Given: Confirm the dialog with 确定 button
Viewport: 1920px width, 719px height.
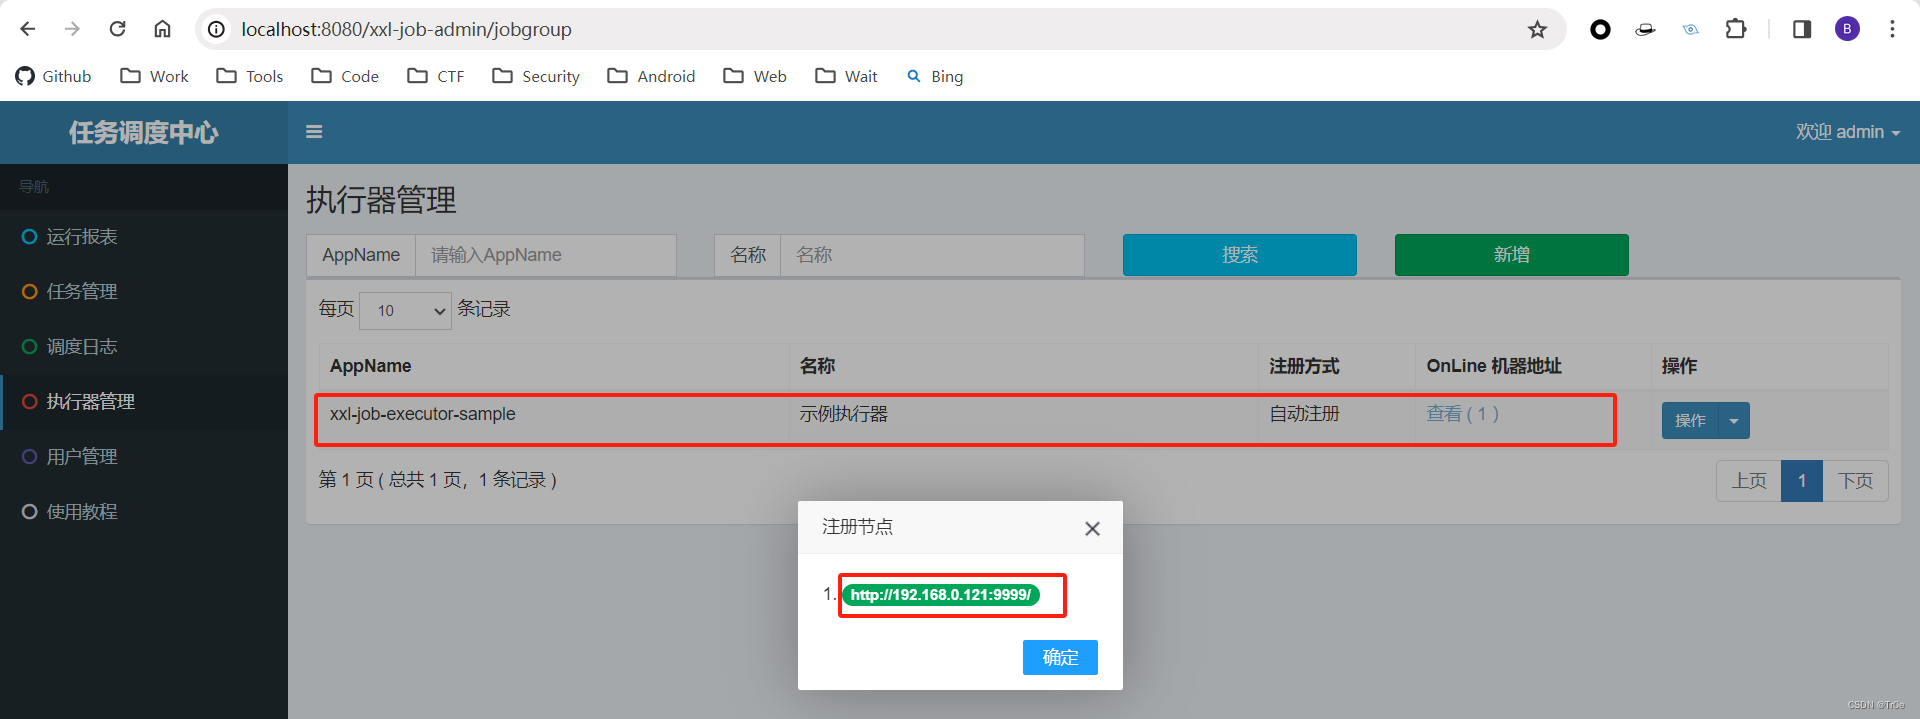Looking at the screenshot, I should [1060, 658].
